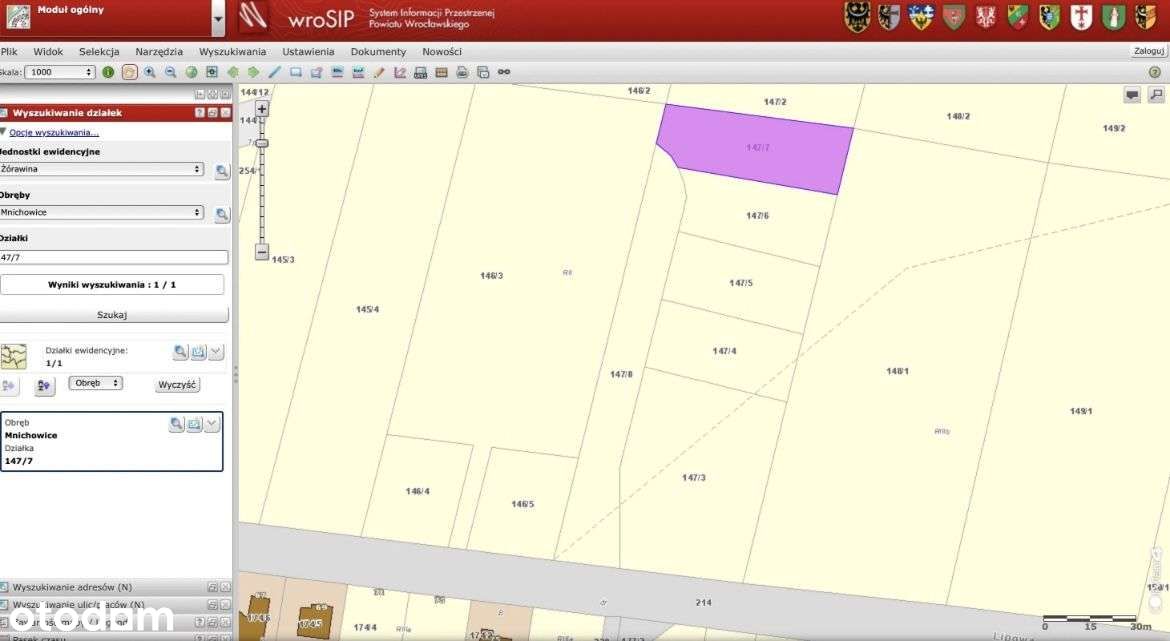Open the Nowości menu
Viewport: 1170px width, 641px height.
click(442, 51)
